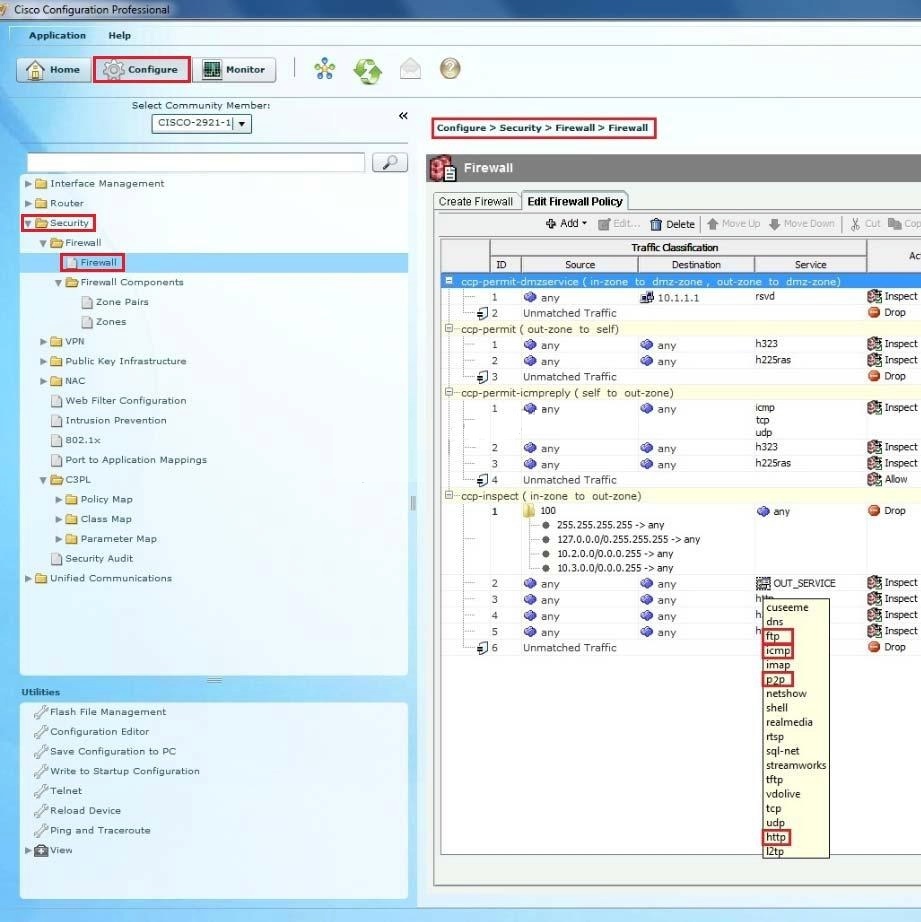The height and width of the screenshot is (922, 921).
Task: Select icmp in the service popup list
Action: [x=777, y=651]
